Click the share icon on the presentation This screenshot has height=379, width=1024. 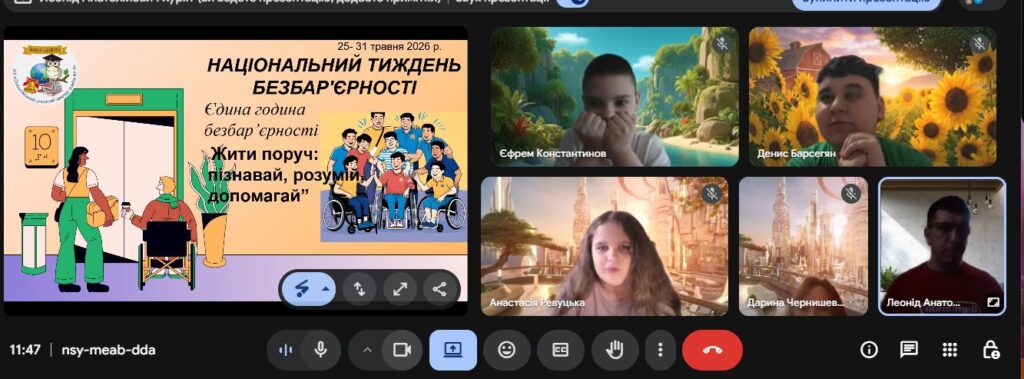click(440, 289)
